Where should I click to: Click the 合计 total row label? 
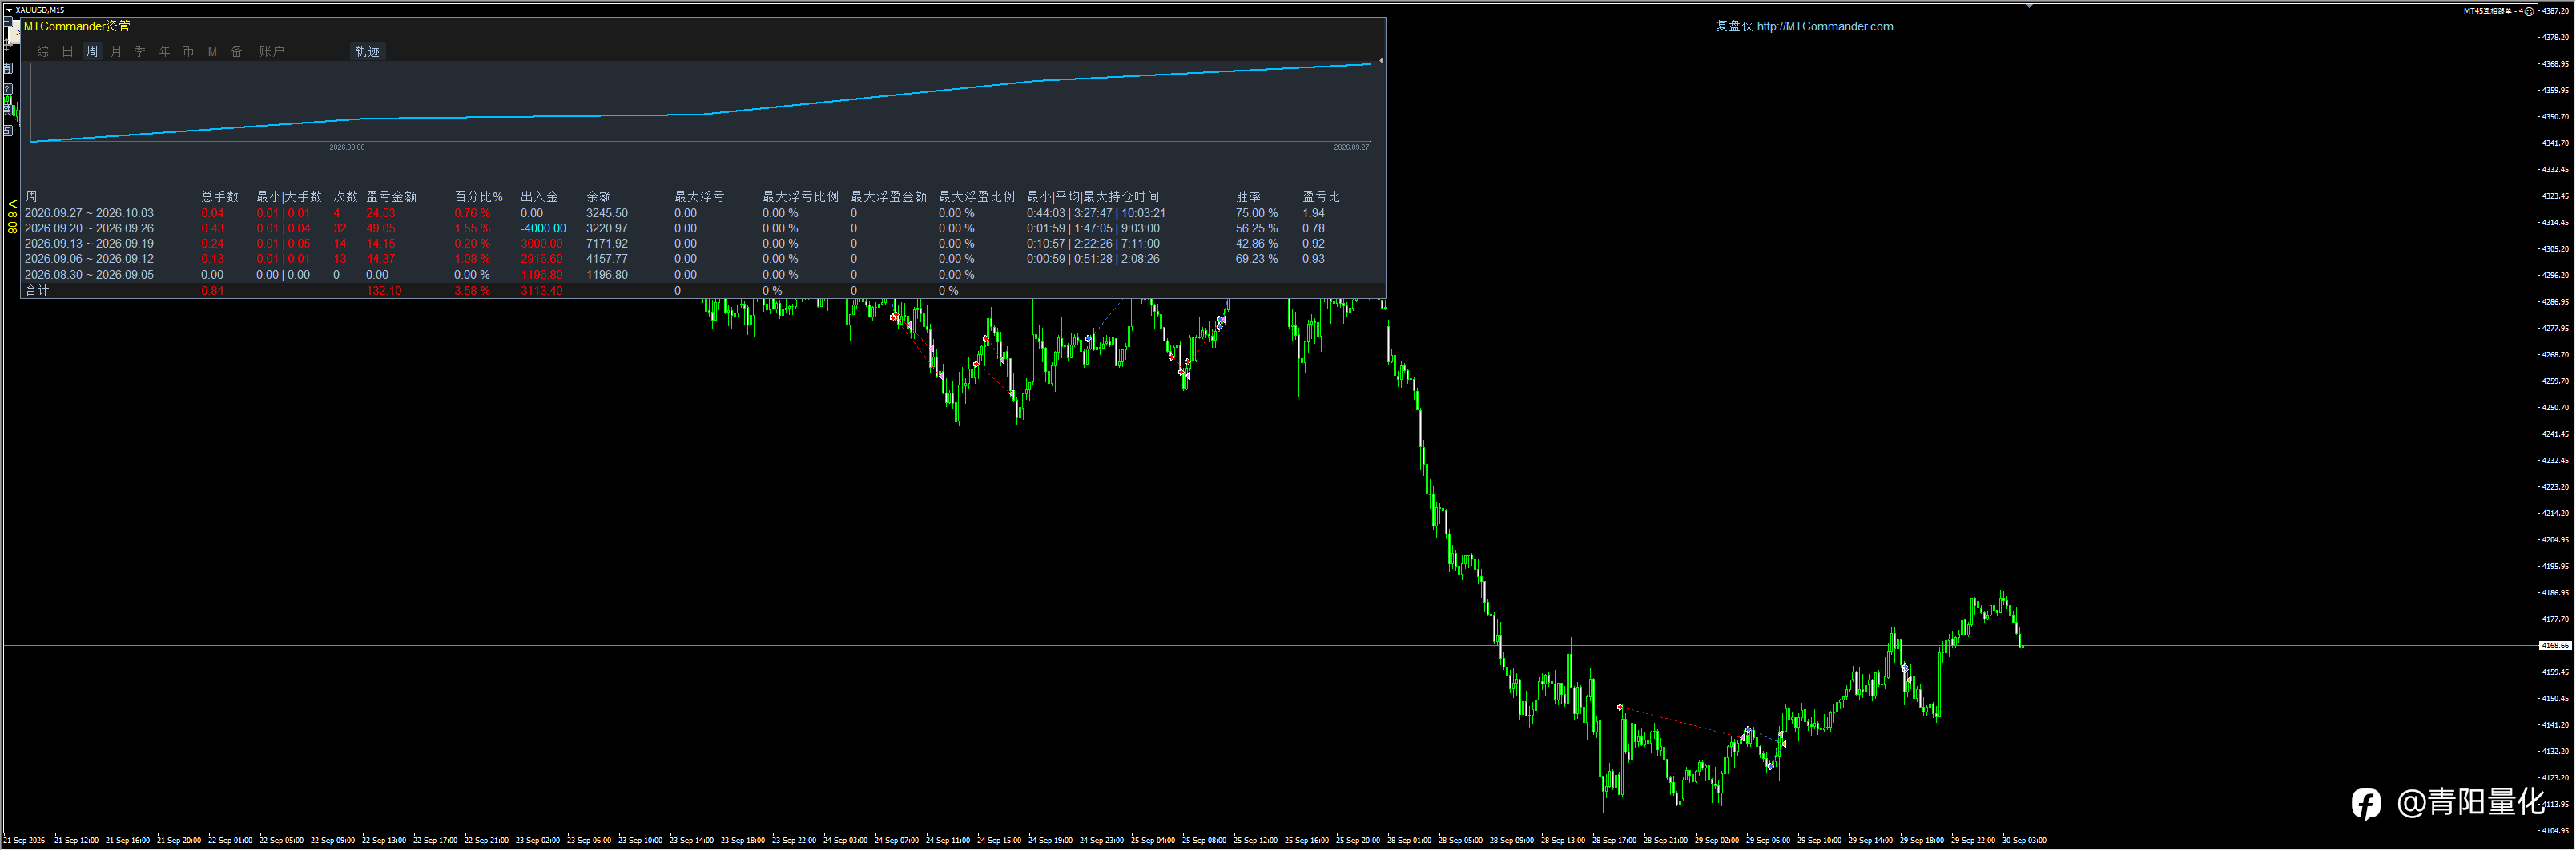(37, 291)
